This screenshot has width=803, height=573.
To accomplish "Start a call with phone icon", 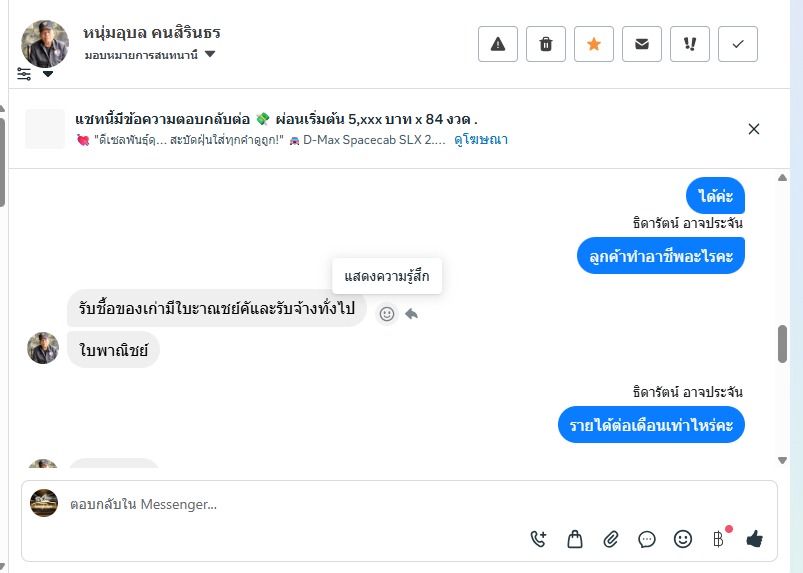I will pyautogui.click(x=539, y=539).
